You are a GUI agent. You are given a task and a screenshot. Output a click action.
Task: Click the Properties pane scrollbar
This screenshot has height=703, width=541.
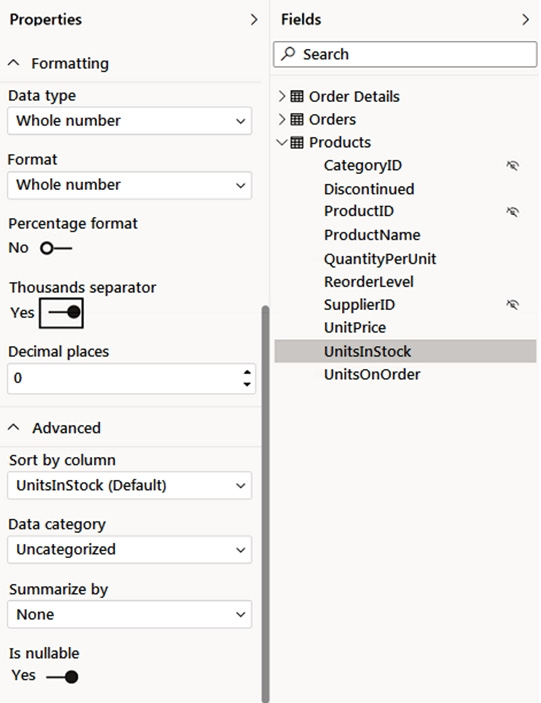click(265, 503)
